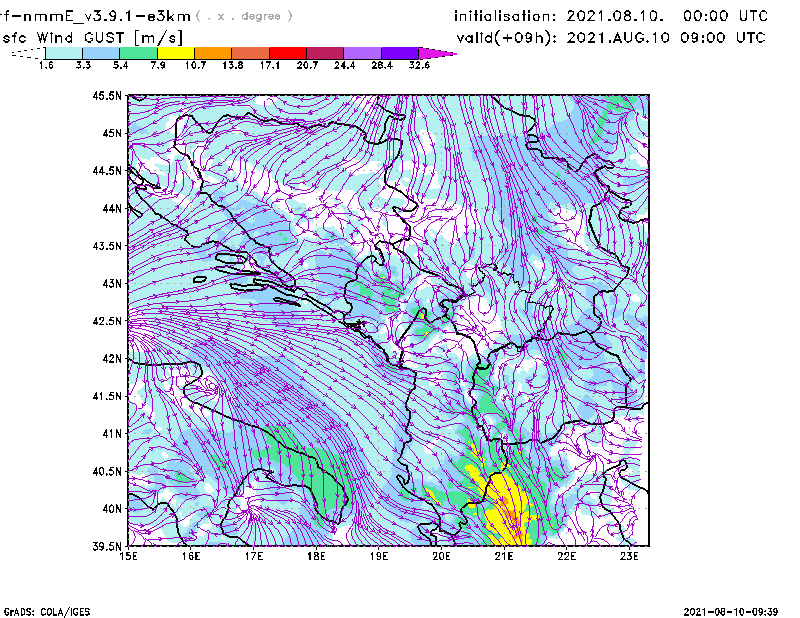Click the 'sfc Wind GUST [m/s]' title
This screenshot has width=800, height=618.
pos(92,38)
